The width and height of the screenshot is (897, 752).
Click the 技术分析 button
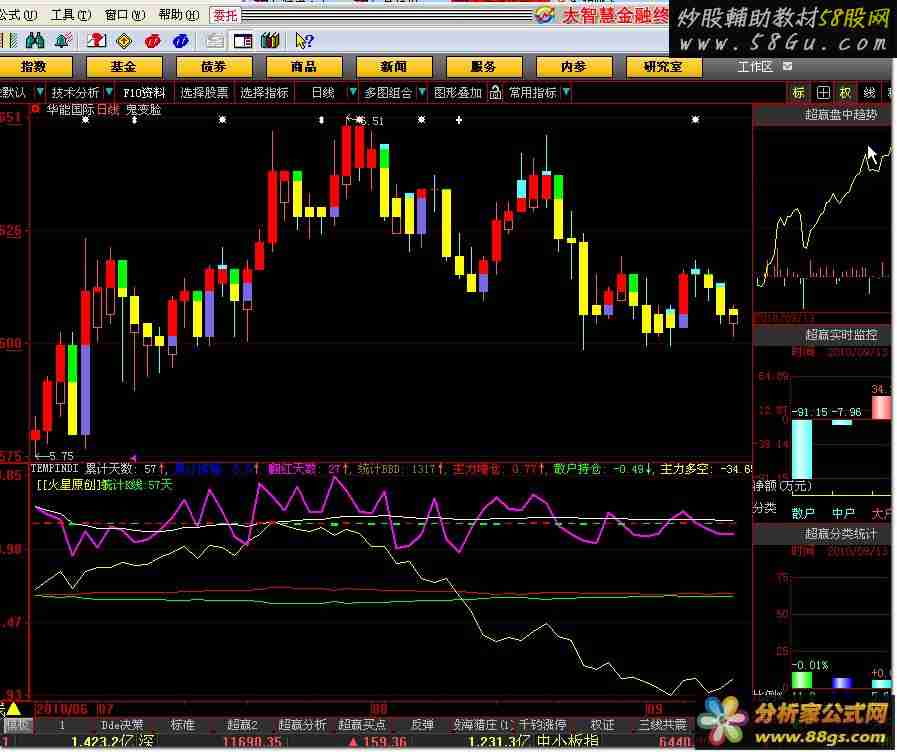coord(76,92)
